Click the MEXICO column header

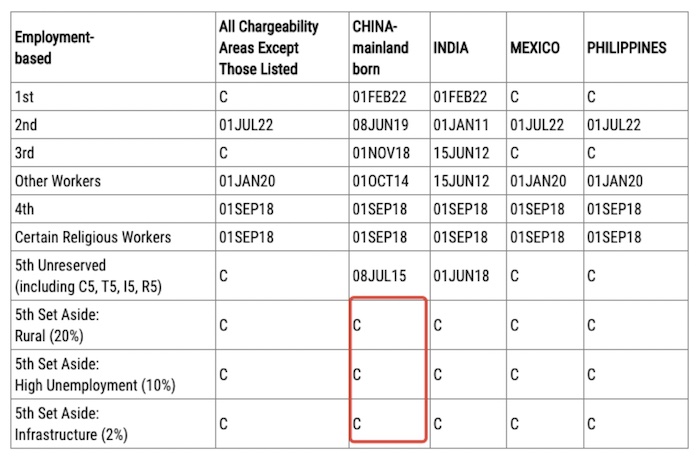pyautogui.click(x=545, y=47)
